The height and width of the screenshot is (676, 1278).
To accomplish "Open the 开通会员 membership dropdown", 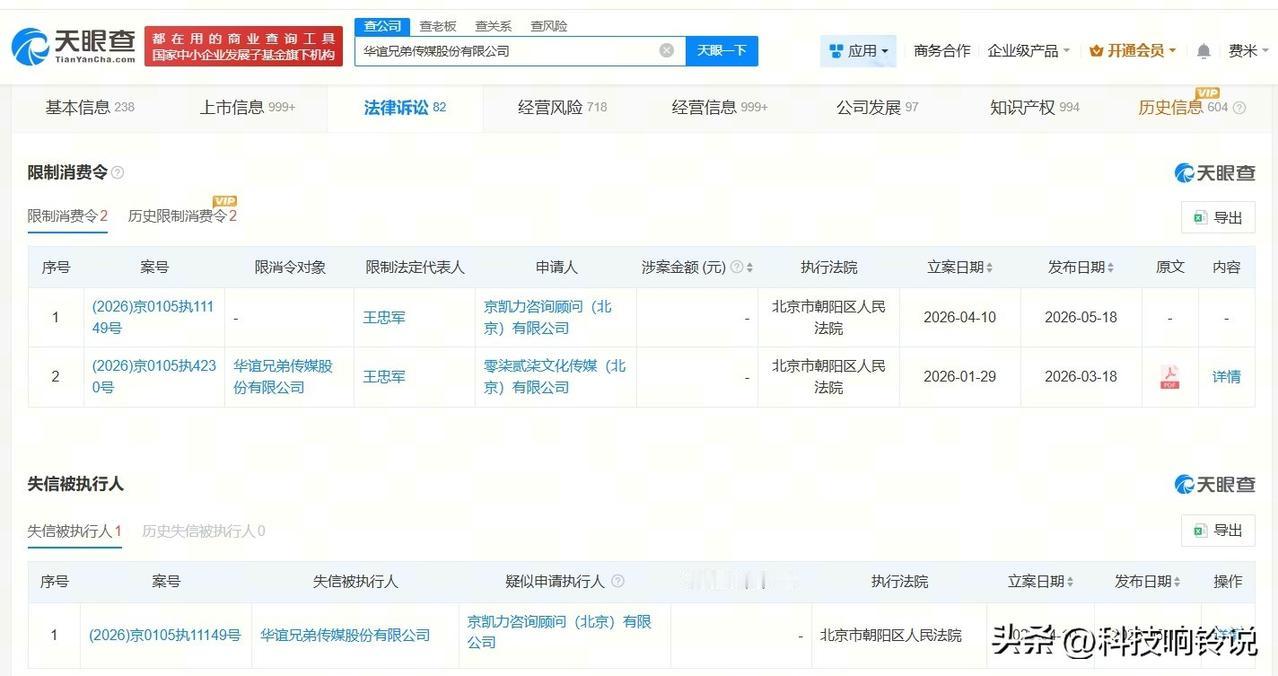I will click(1133, 51).
